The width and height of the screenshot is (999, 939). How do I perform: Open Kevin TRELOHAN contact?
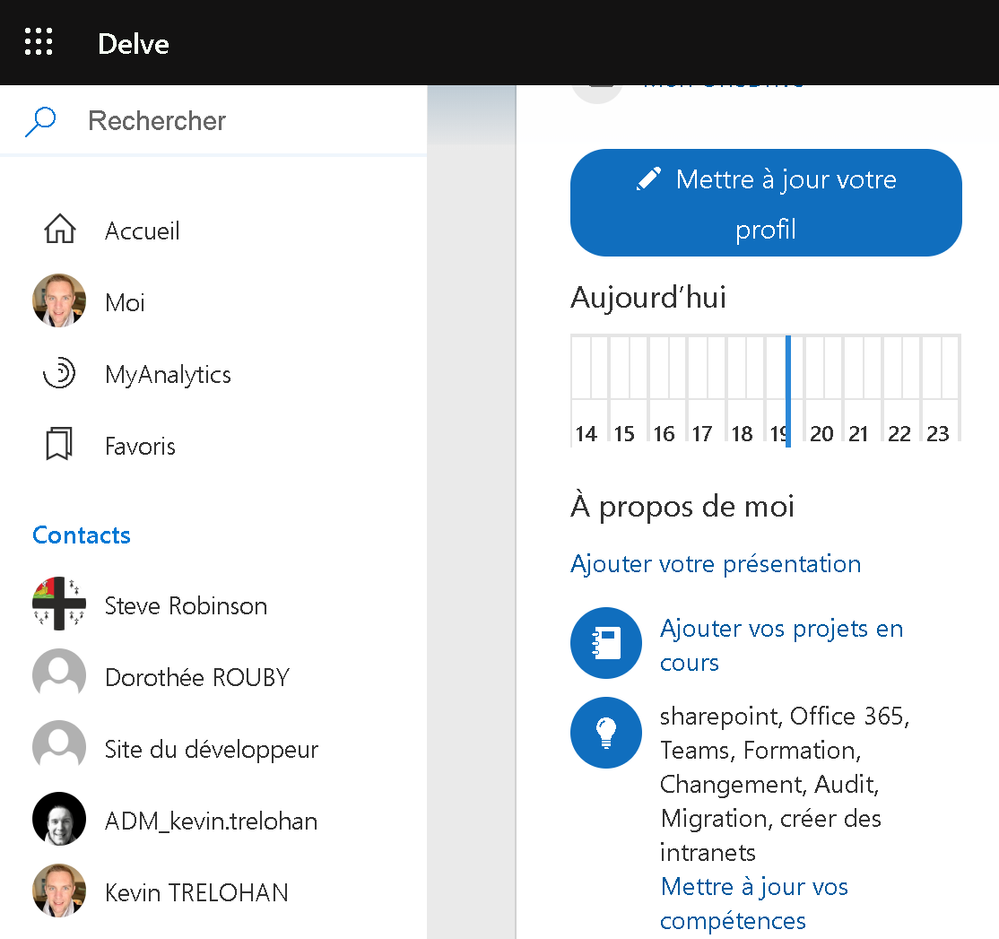196,892
